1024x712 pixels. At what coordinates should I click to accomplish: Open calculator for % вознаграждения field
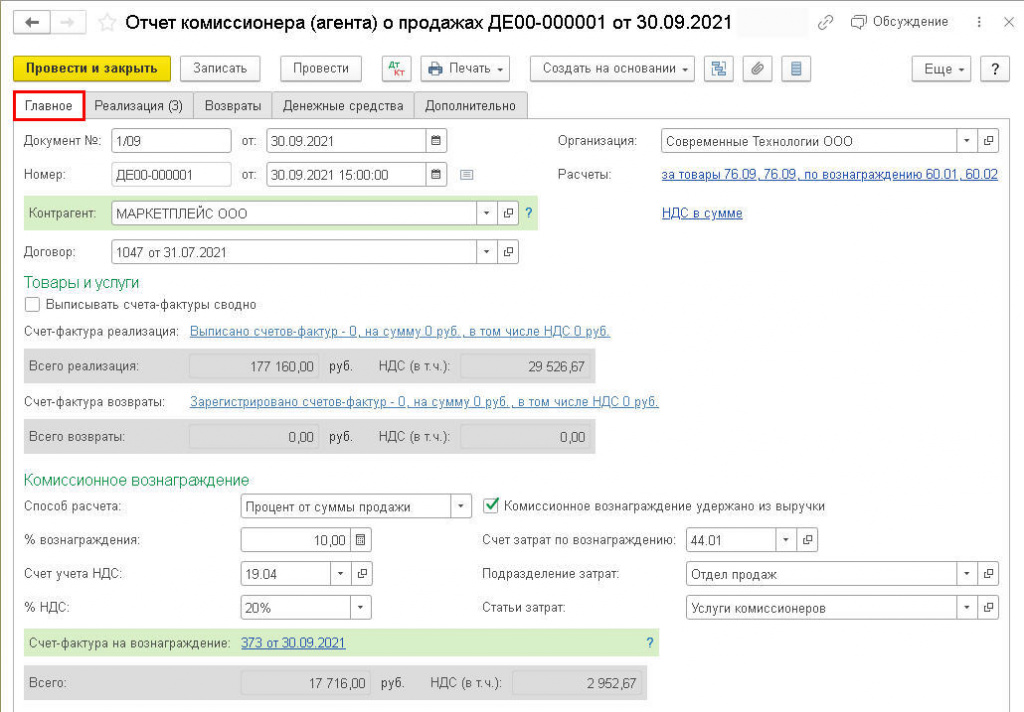pyautogui.click(x=361, y=540)
